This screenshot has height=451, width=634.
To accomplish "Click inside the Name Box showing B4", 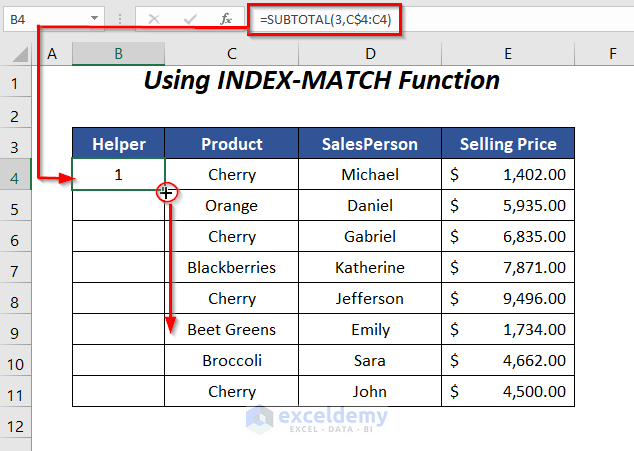I will click(x=42, y=18).
